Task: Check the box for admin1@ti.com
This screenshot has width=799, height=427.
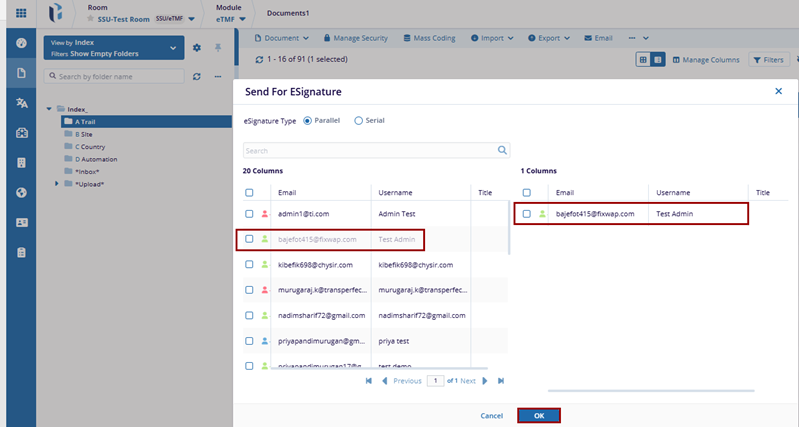Action: pyautogui.click(x=249, y=214)
